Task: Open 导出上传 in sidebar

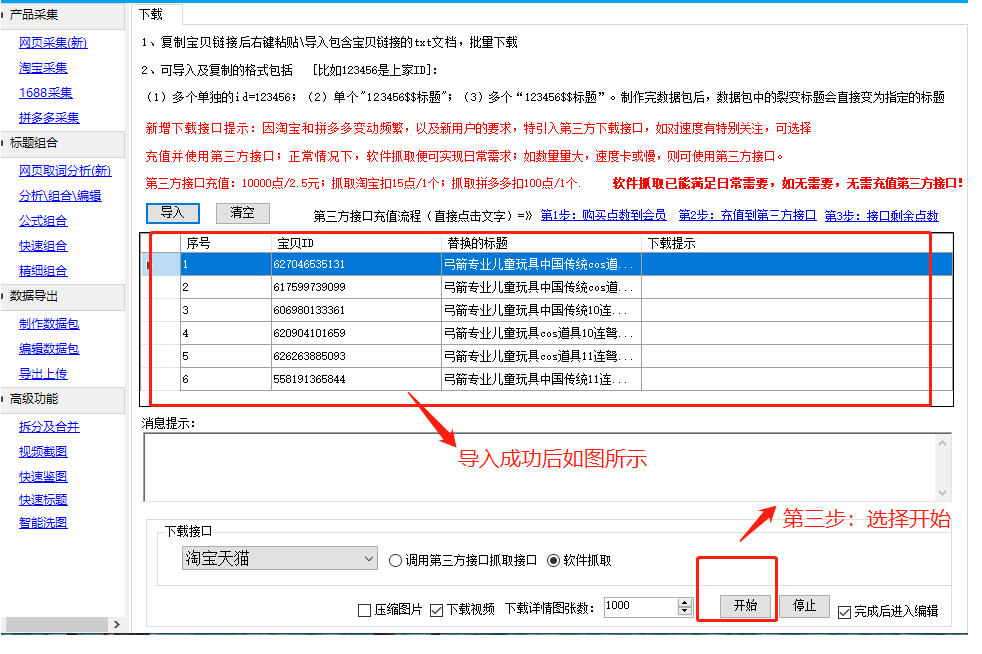Action: point(43,374)
